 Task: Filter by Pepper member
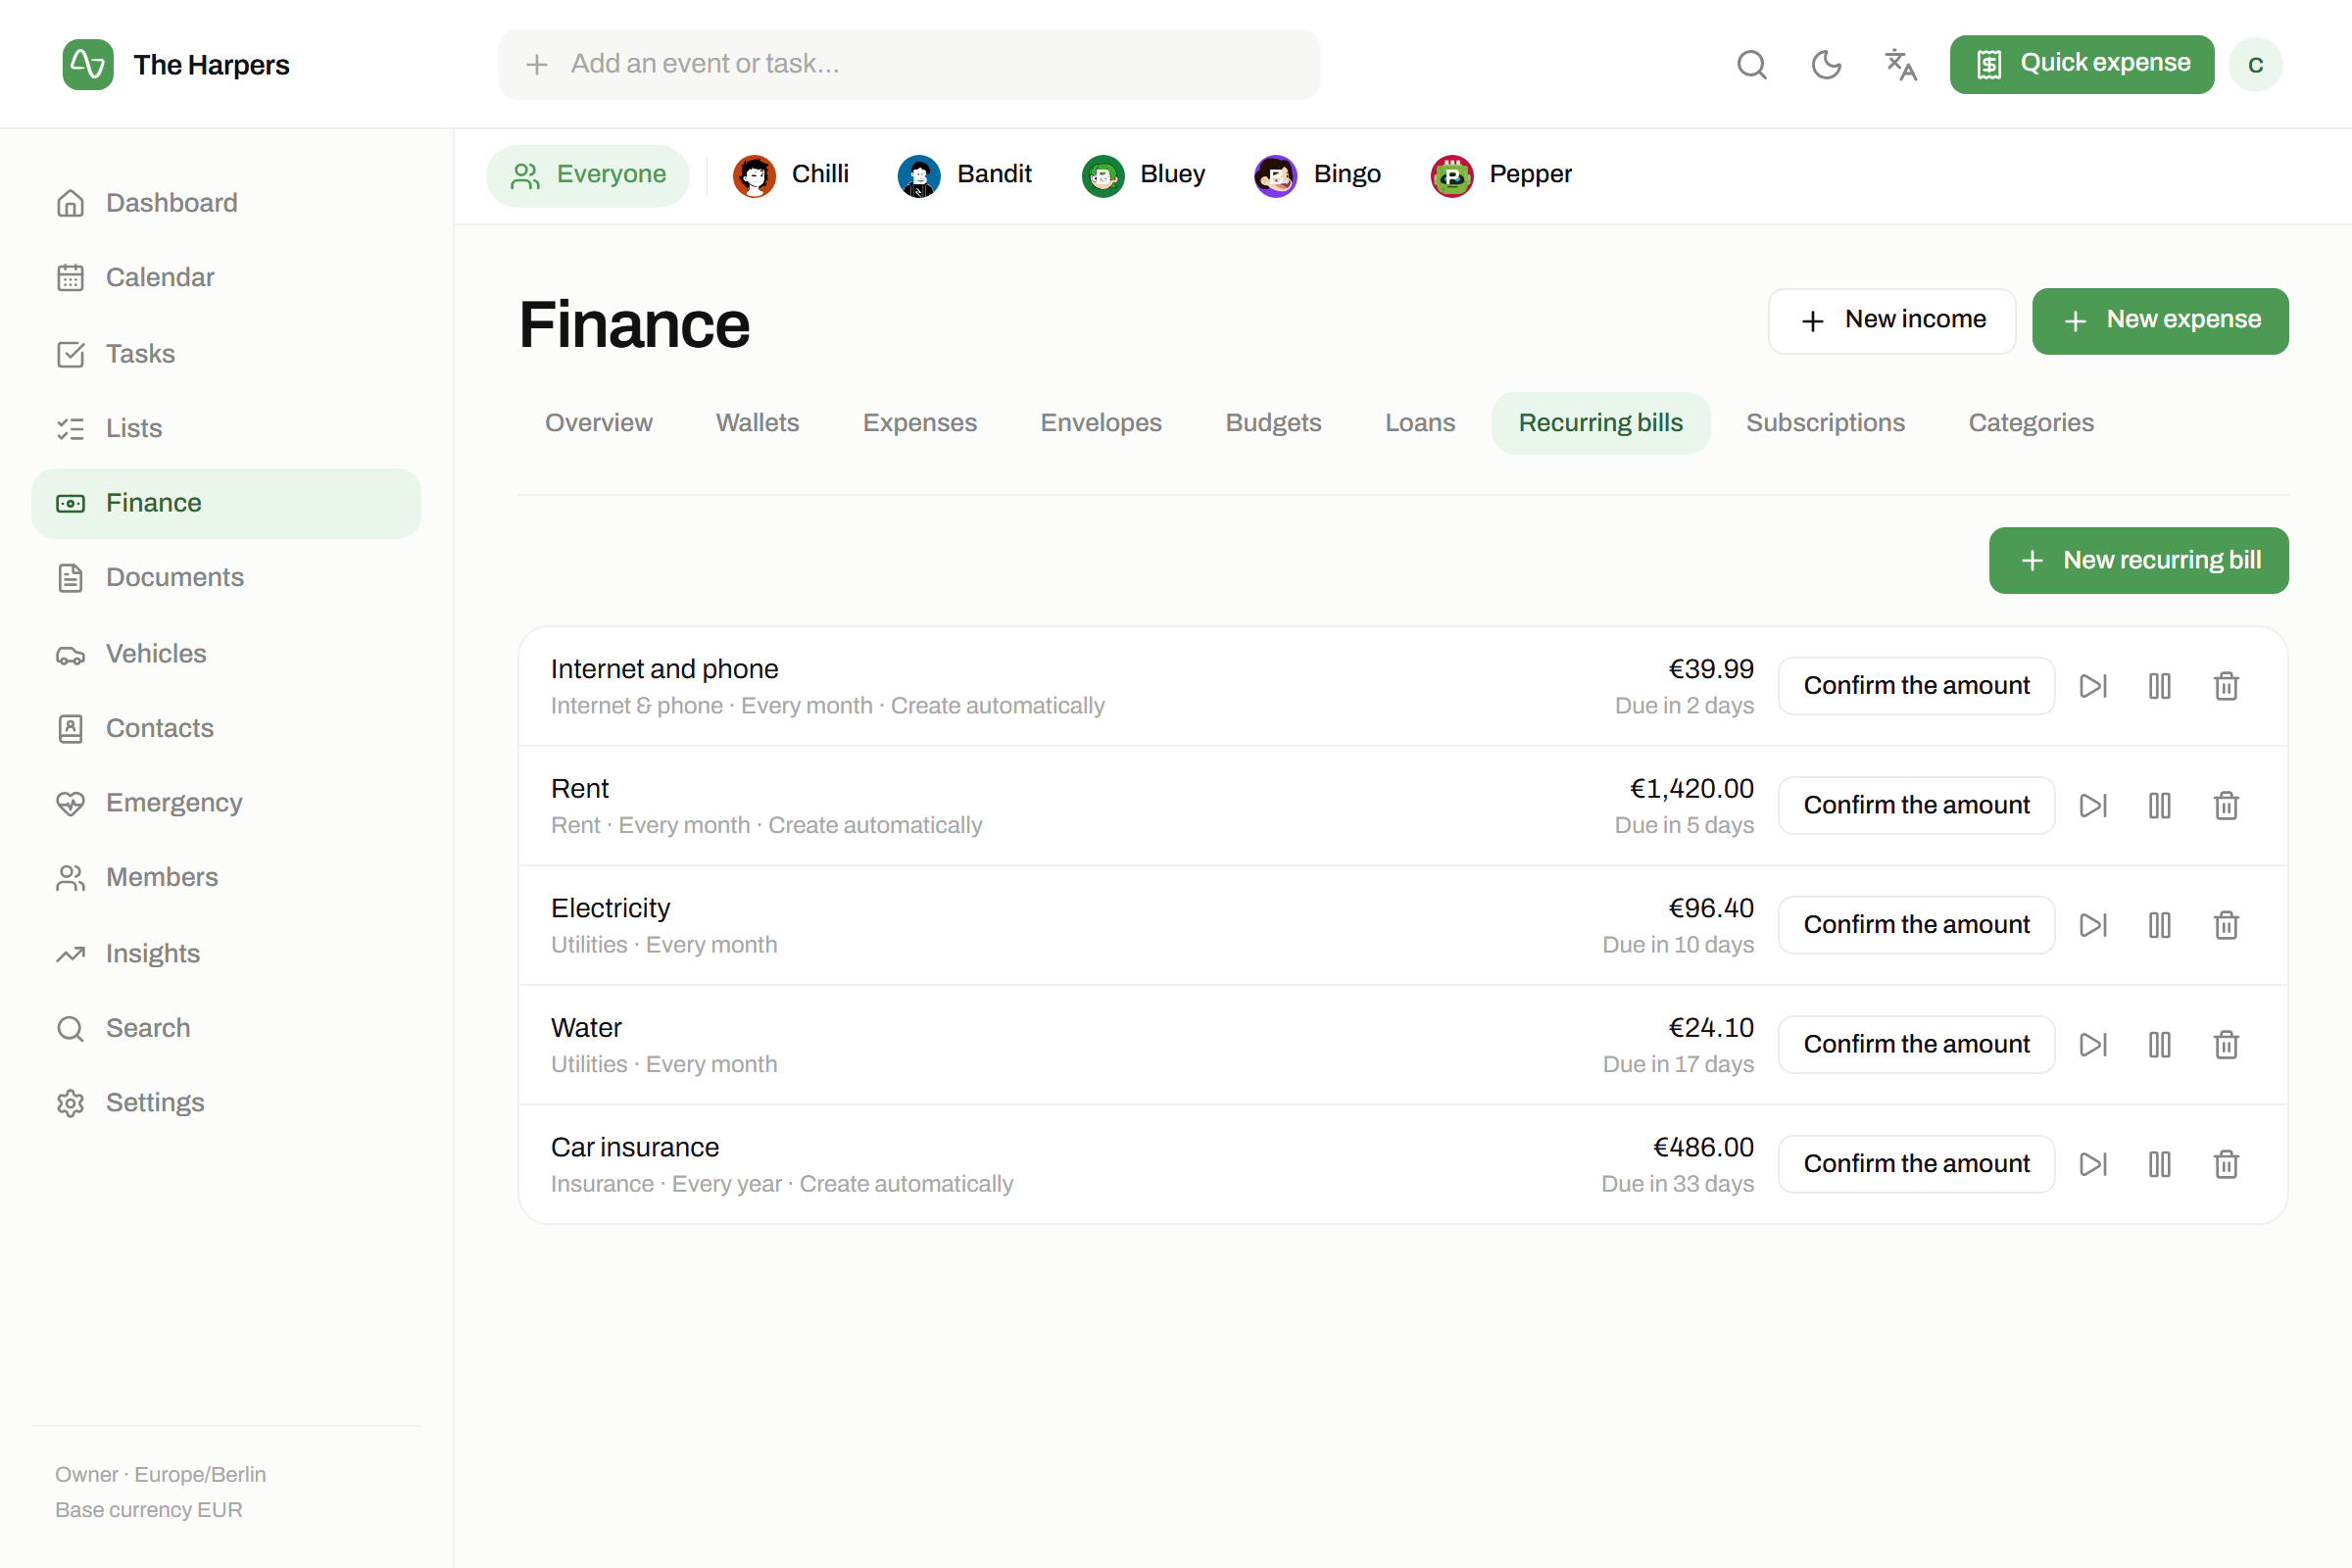point(1500,176)
